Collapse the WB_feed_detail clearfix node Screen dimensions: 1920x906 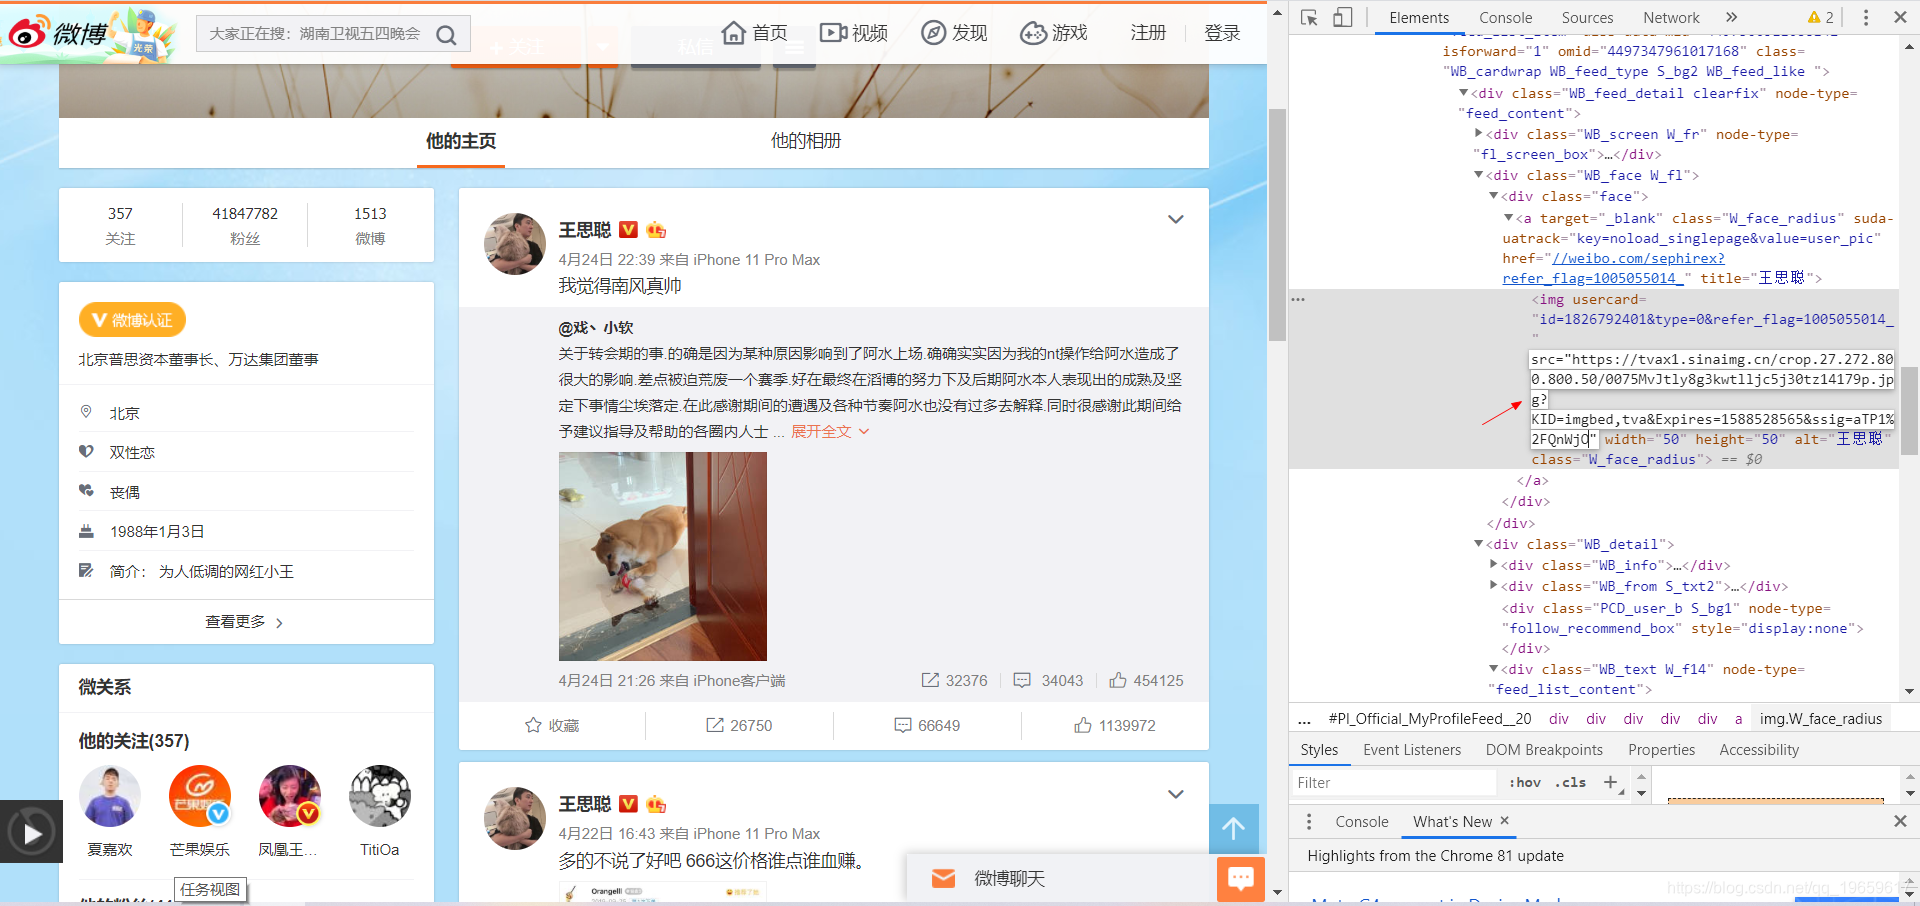tap(1464, 92)
